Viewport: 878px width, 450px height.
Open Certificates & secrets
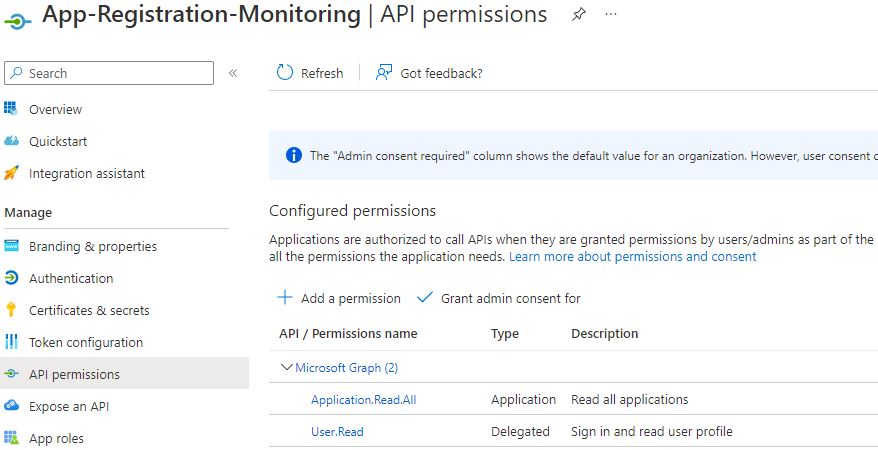[x=89, y=311]
